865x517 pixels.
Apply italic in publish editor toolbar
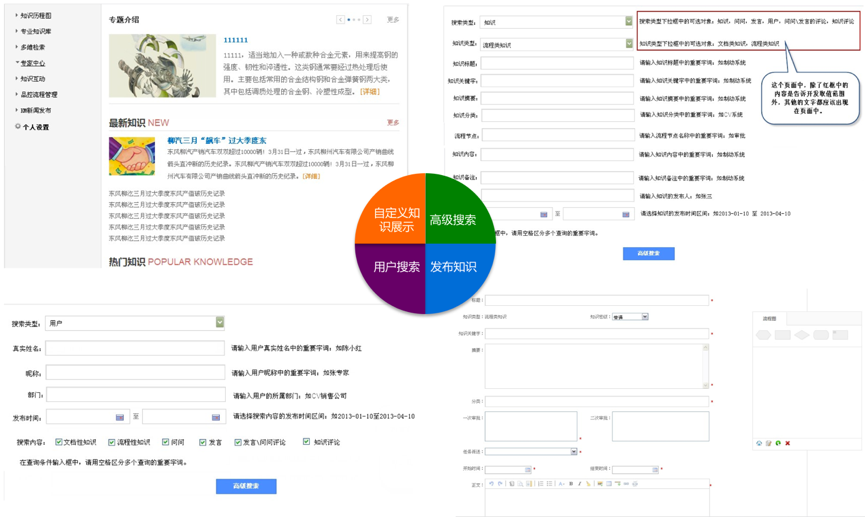point(580,483)
